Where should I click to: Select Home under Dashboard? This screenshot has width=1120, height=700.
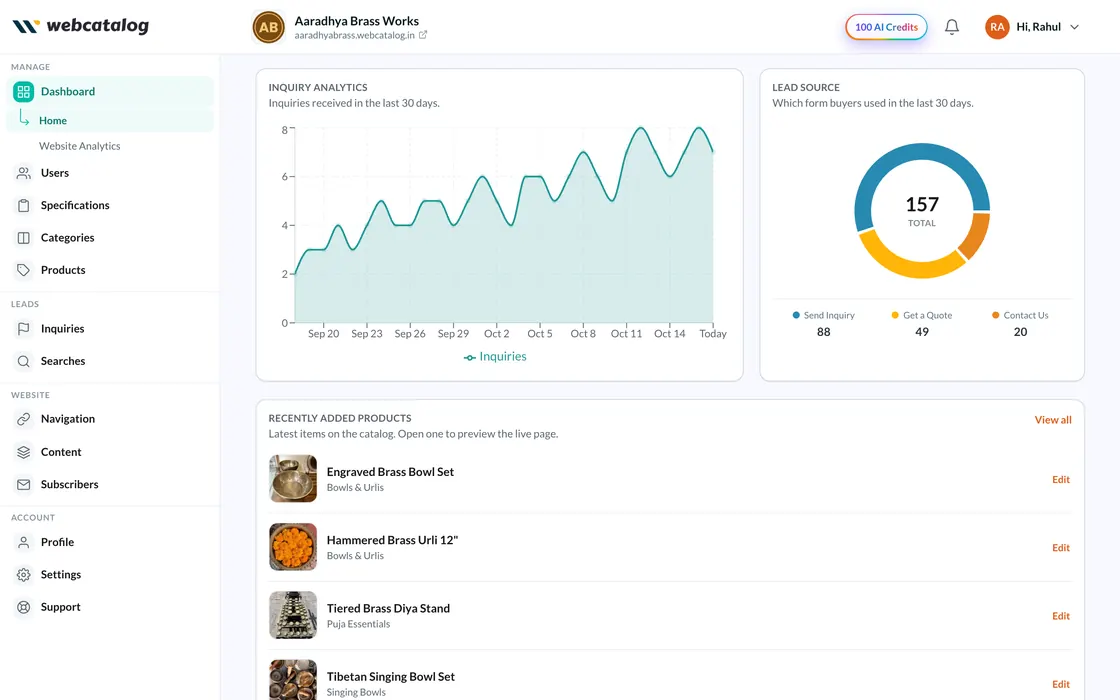tap(110, 120)
